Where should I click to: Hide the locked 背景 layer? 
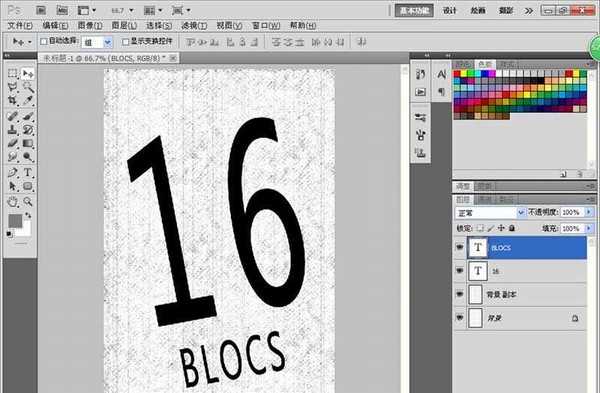[460, 317]
